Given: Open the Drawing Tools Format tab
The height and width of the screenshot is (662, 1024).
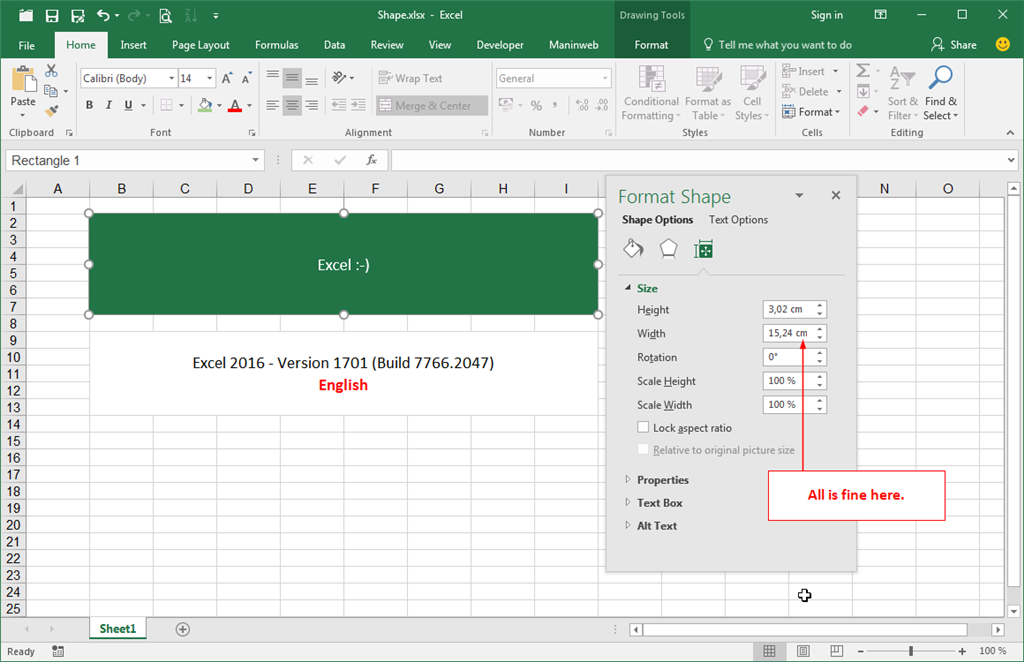Looking at the screenshot, I should point(651,45).
